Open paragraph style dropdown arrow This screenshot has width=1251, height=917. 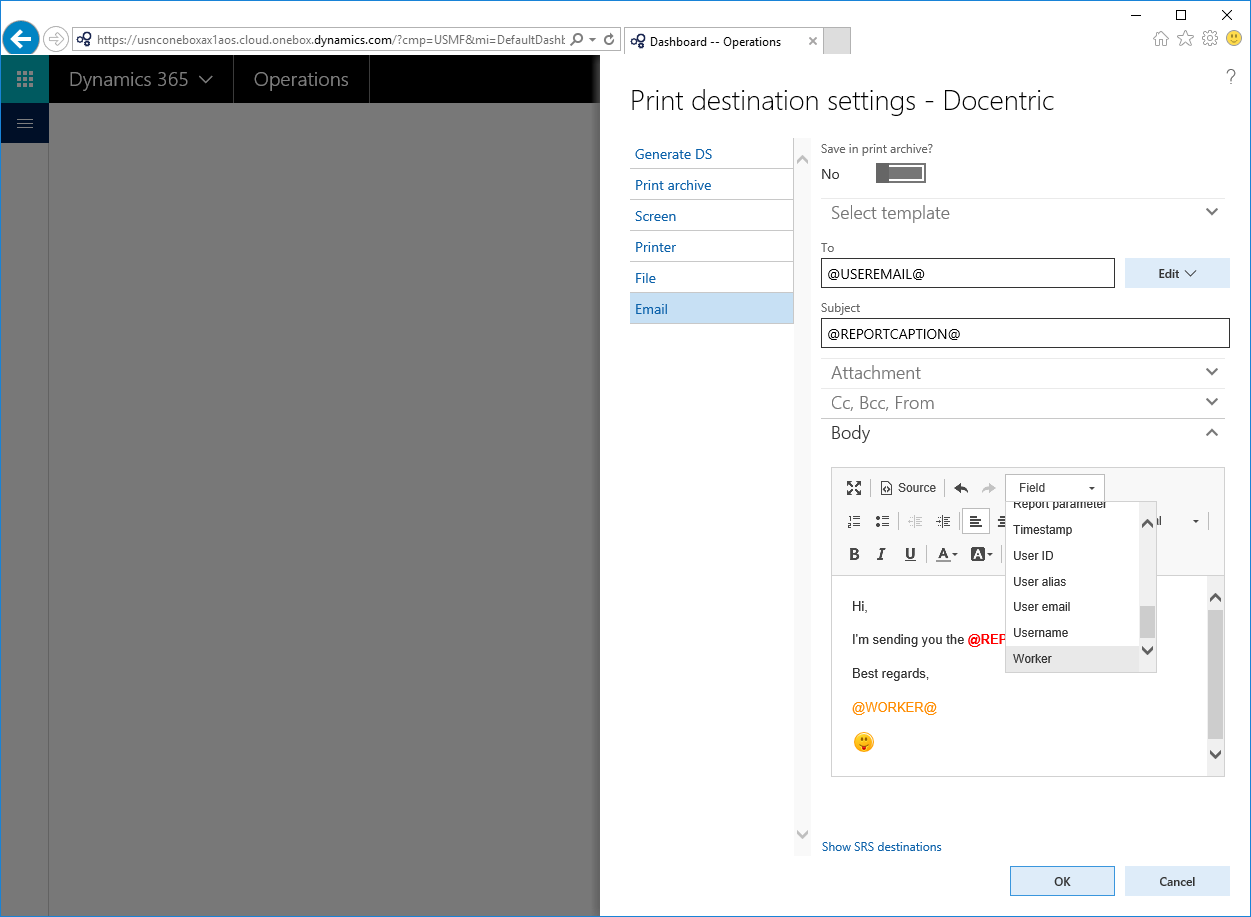click(1195, 521)
